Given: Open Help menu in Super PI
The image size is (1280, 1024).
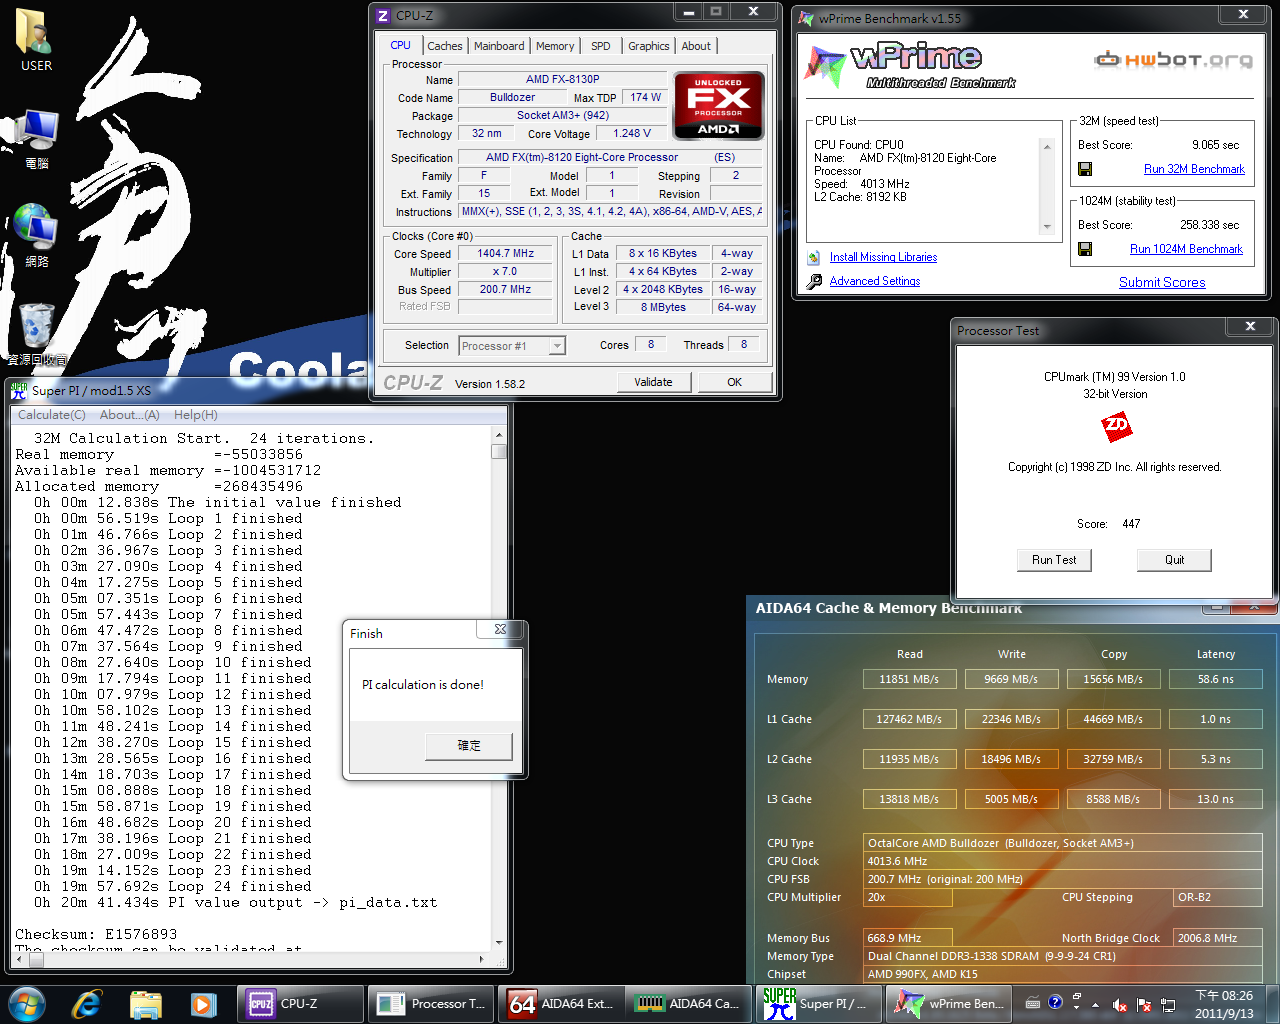Looking at the screenshot, I should [196, 415].
